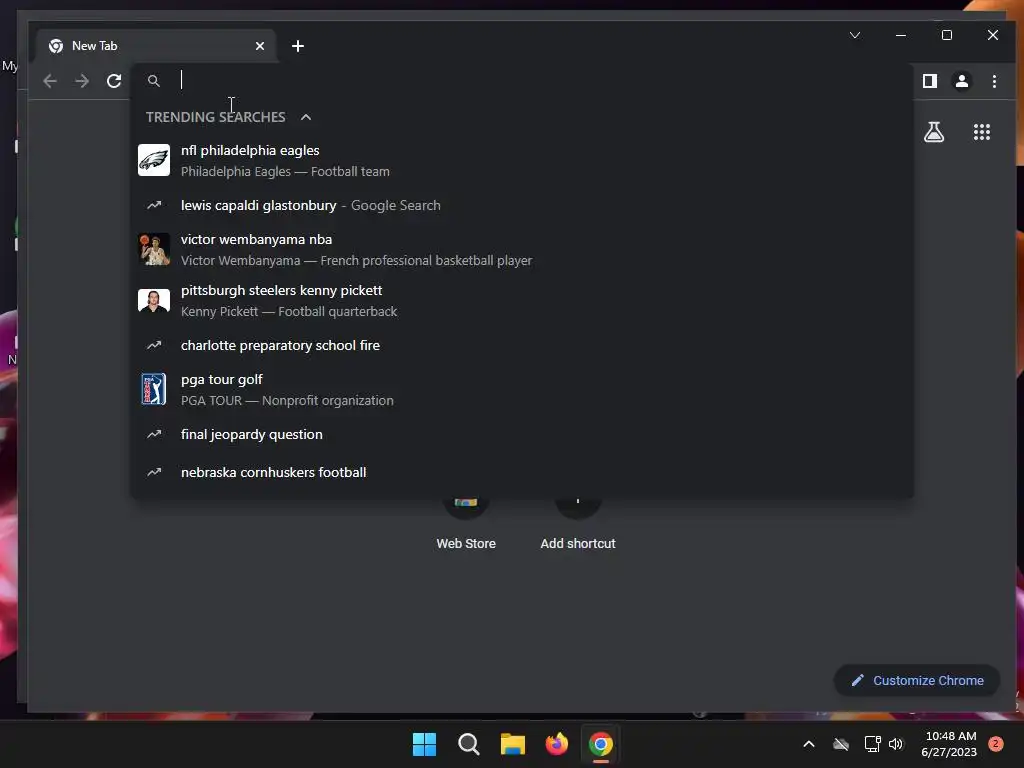Launch Firefox from the taskbar

(x=557, y=744)
